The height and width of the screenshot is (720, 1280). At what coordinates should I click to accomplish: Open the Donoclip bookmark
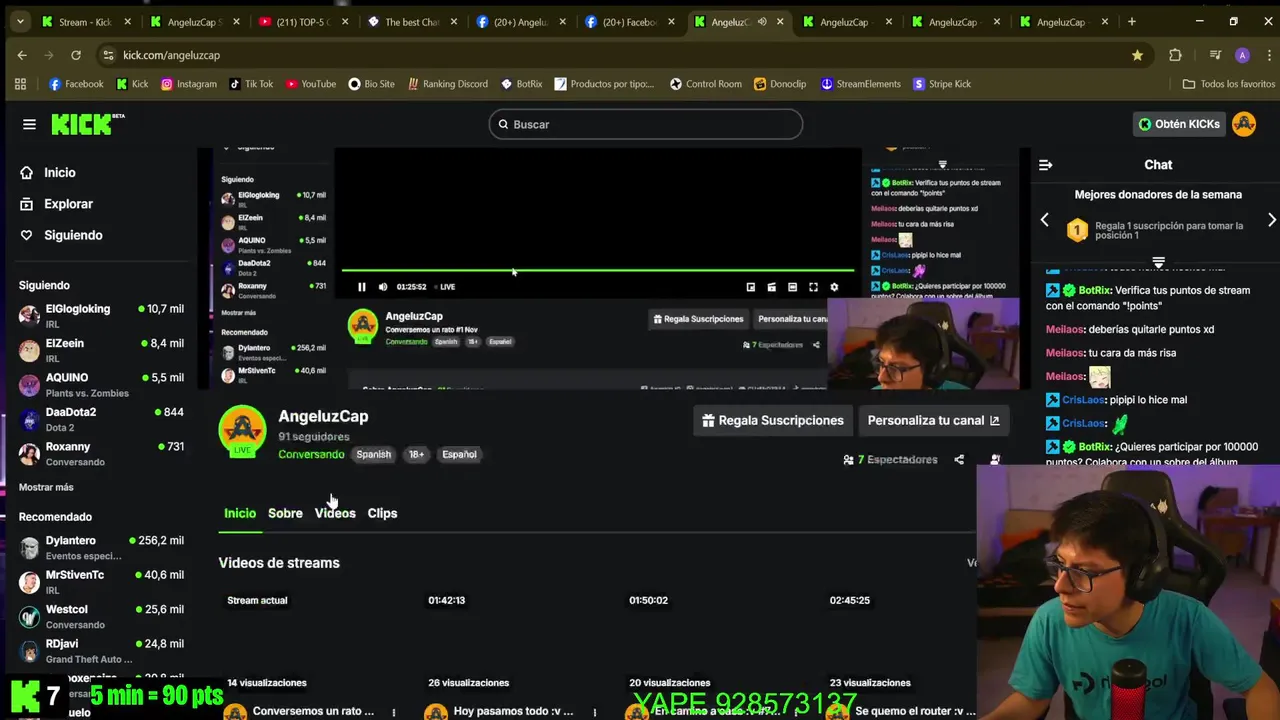[x=779, y=84]
